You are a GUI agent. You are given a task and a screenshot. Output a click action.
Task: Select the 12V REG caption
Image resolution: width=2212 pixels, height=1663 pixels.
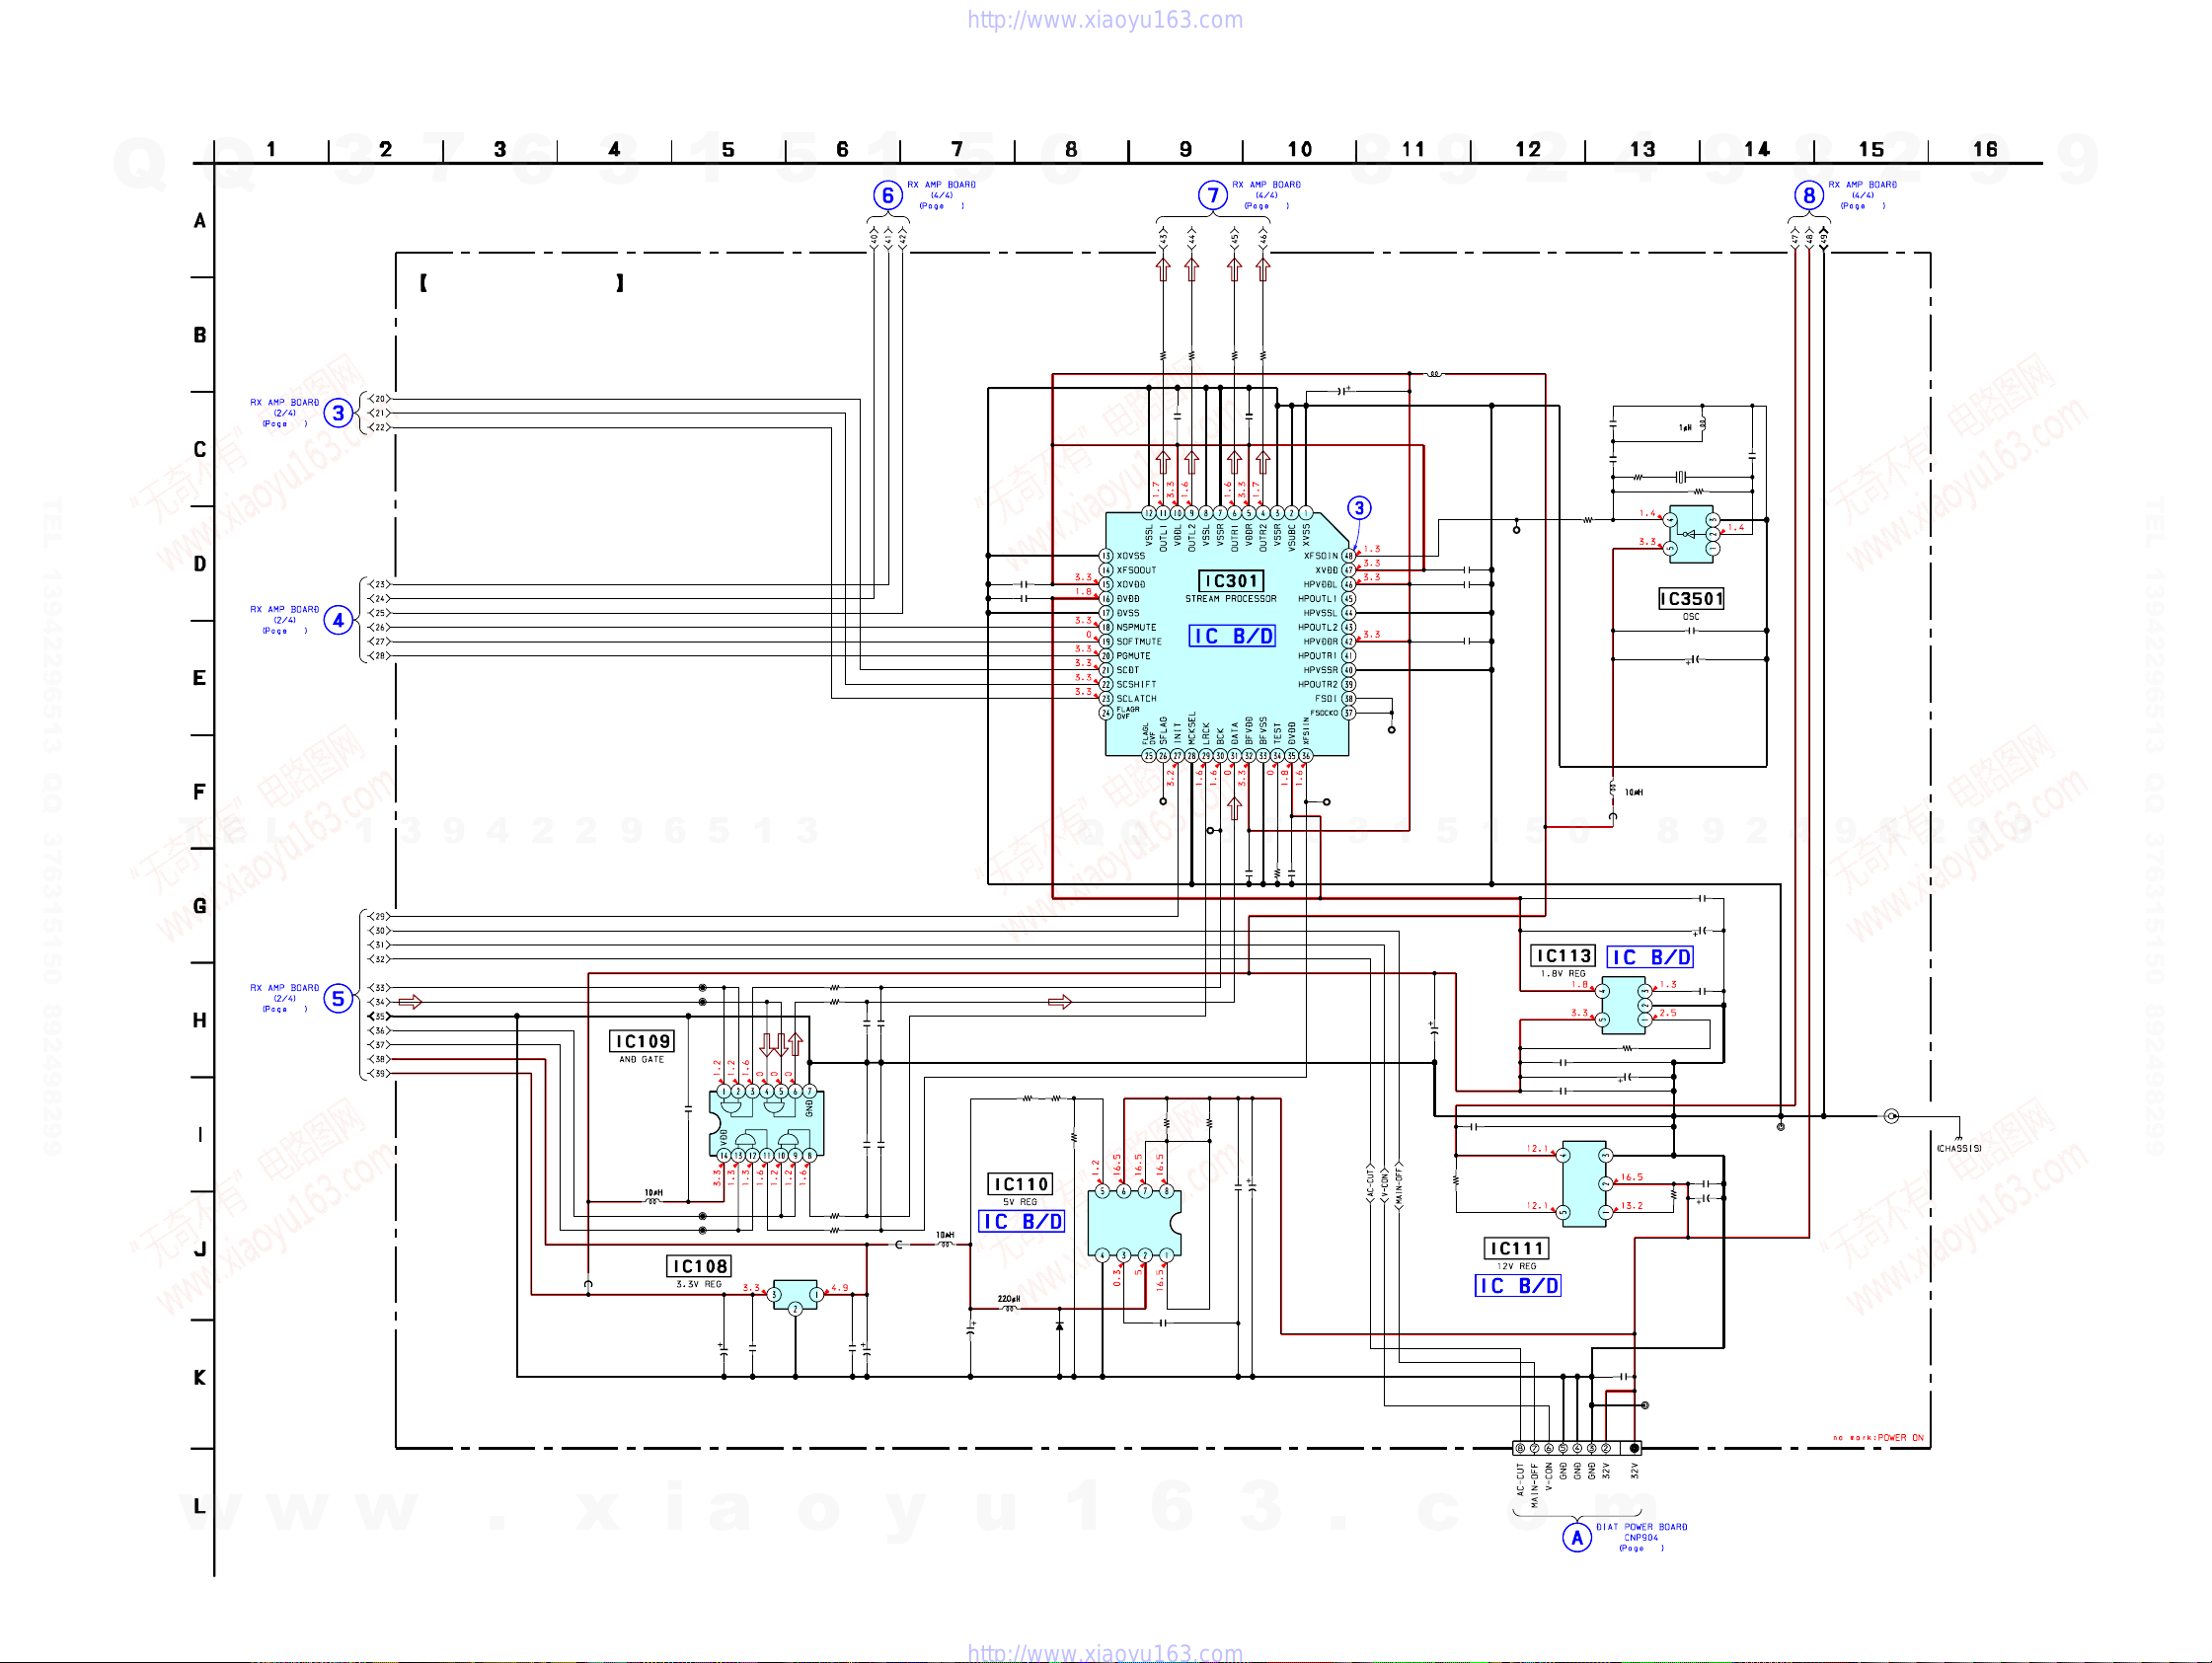click(x=1516, y=1266)
